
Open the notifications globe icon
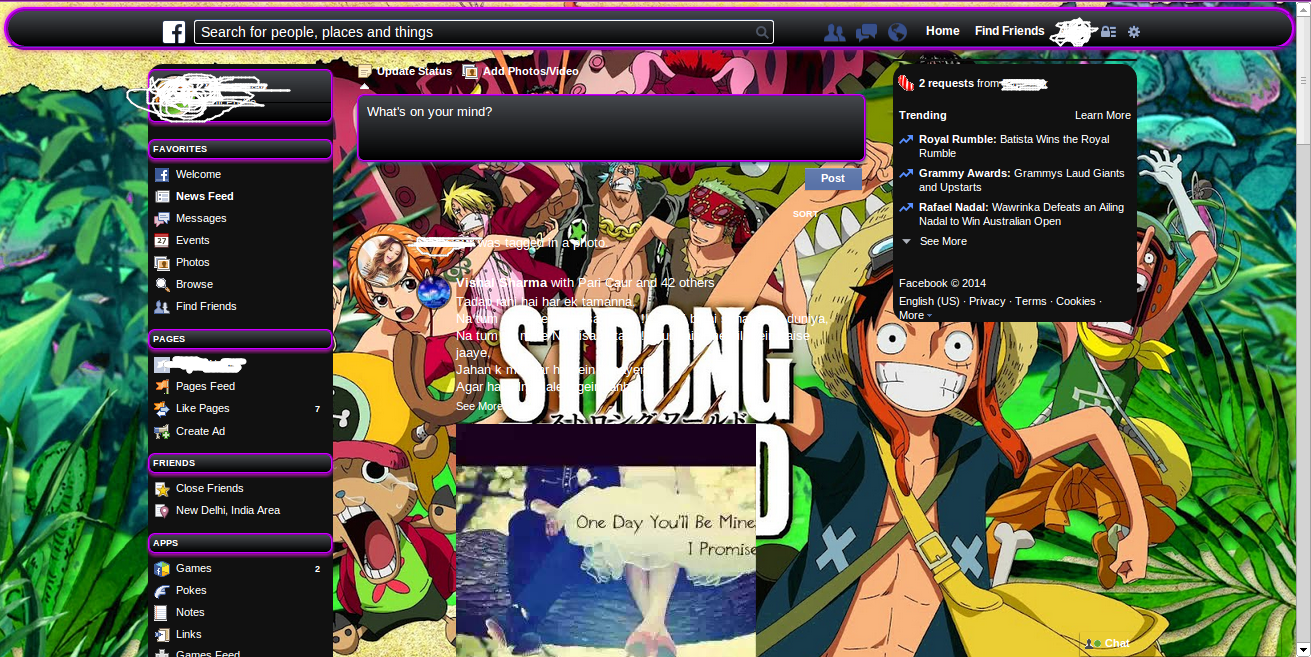point(897,32)
